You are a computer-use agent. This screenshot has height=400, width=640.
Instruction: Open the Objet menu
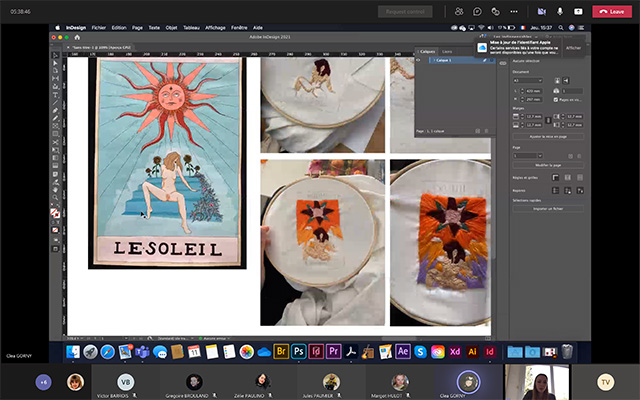tap(171, 28)
